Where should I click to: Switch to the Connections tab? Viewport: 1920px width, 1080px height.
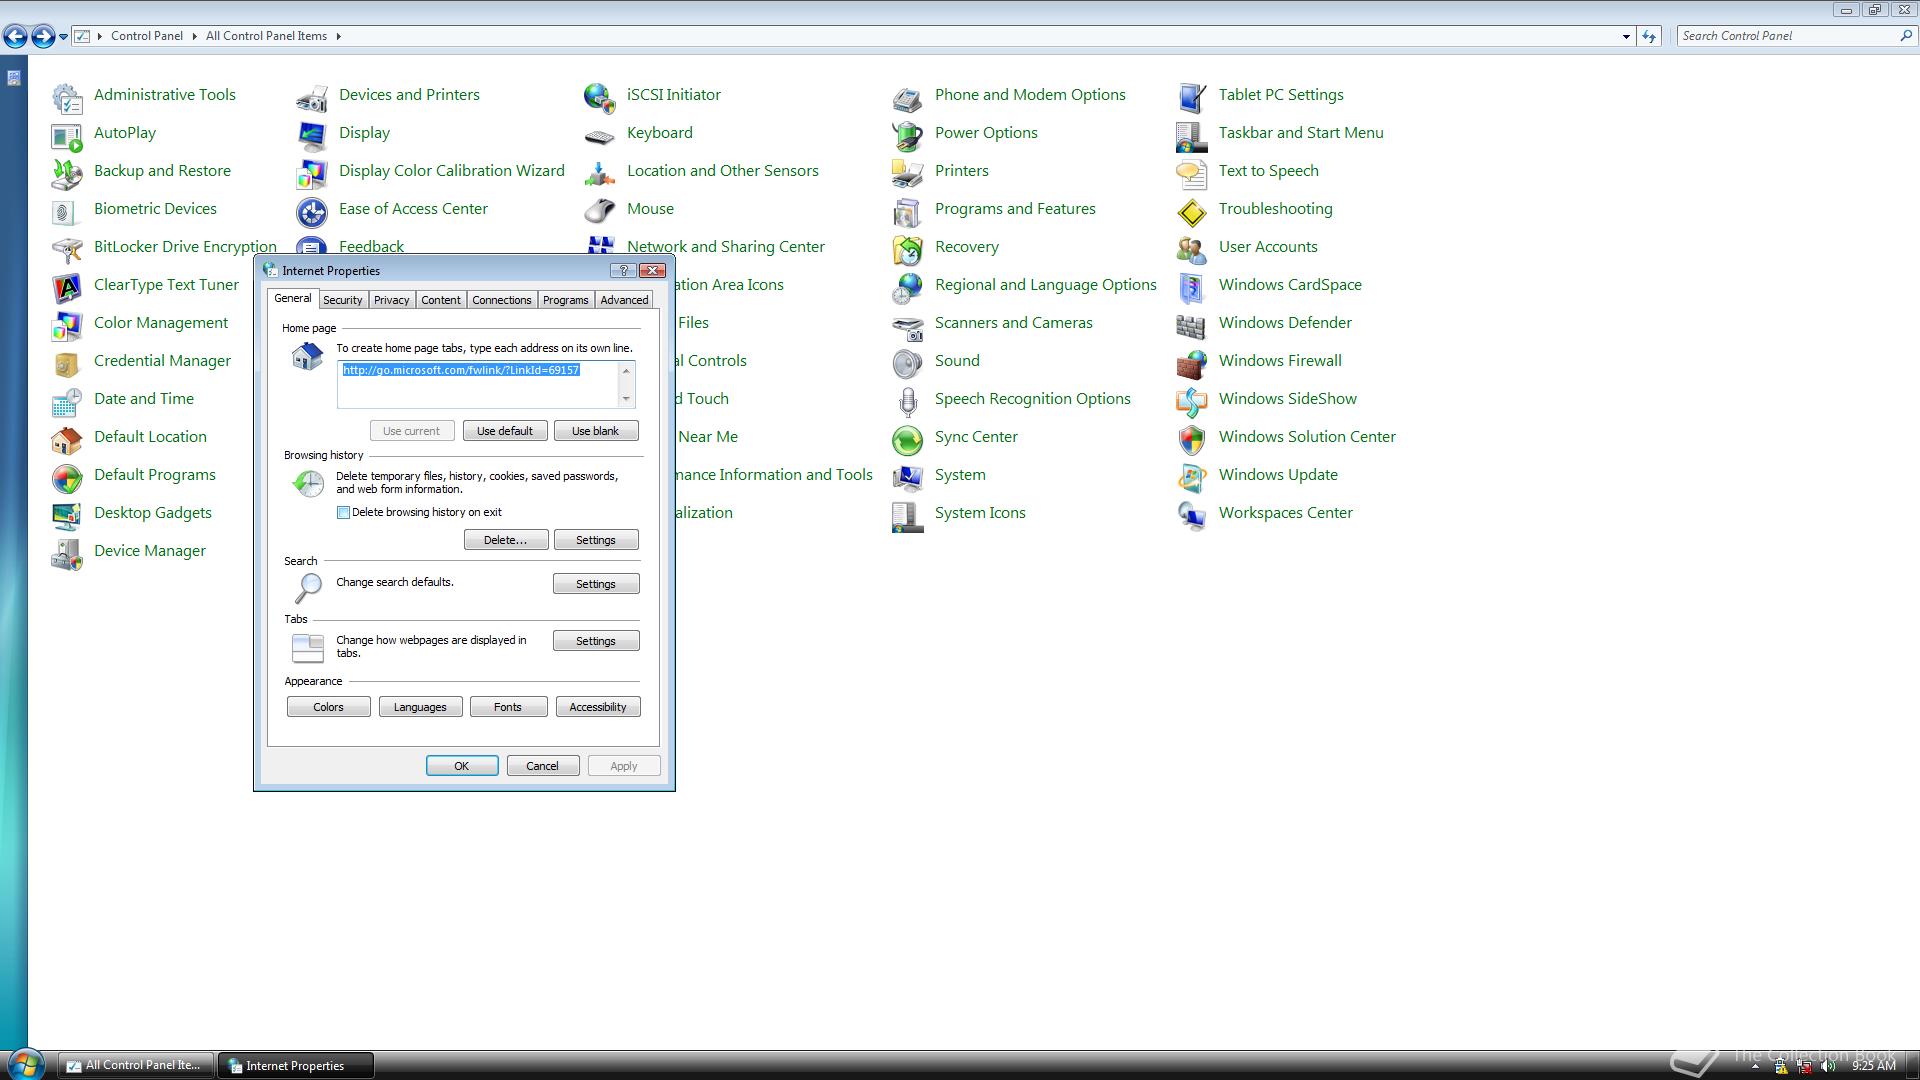tap(501, 300)
